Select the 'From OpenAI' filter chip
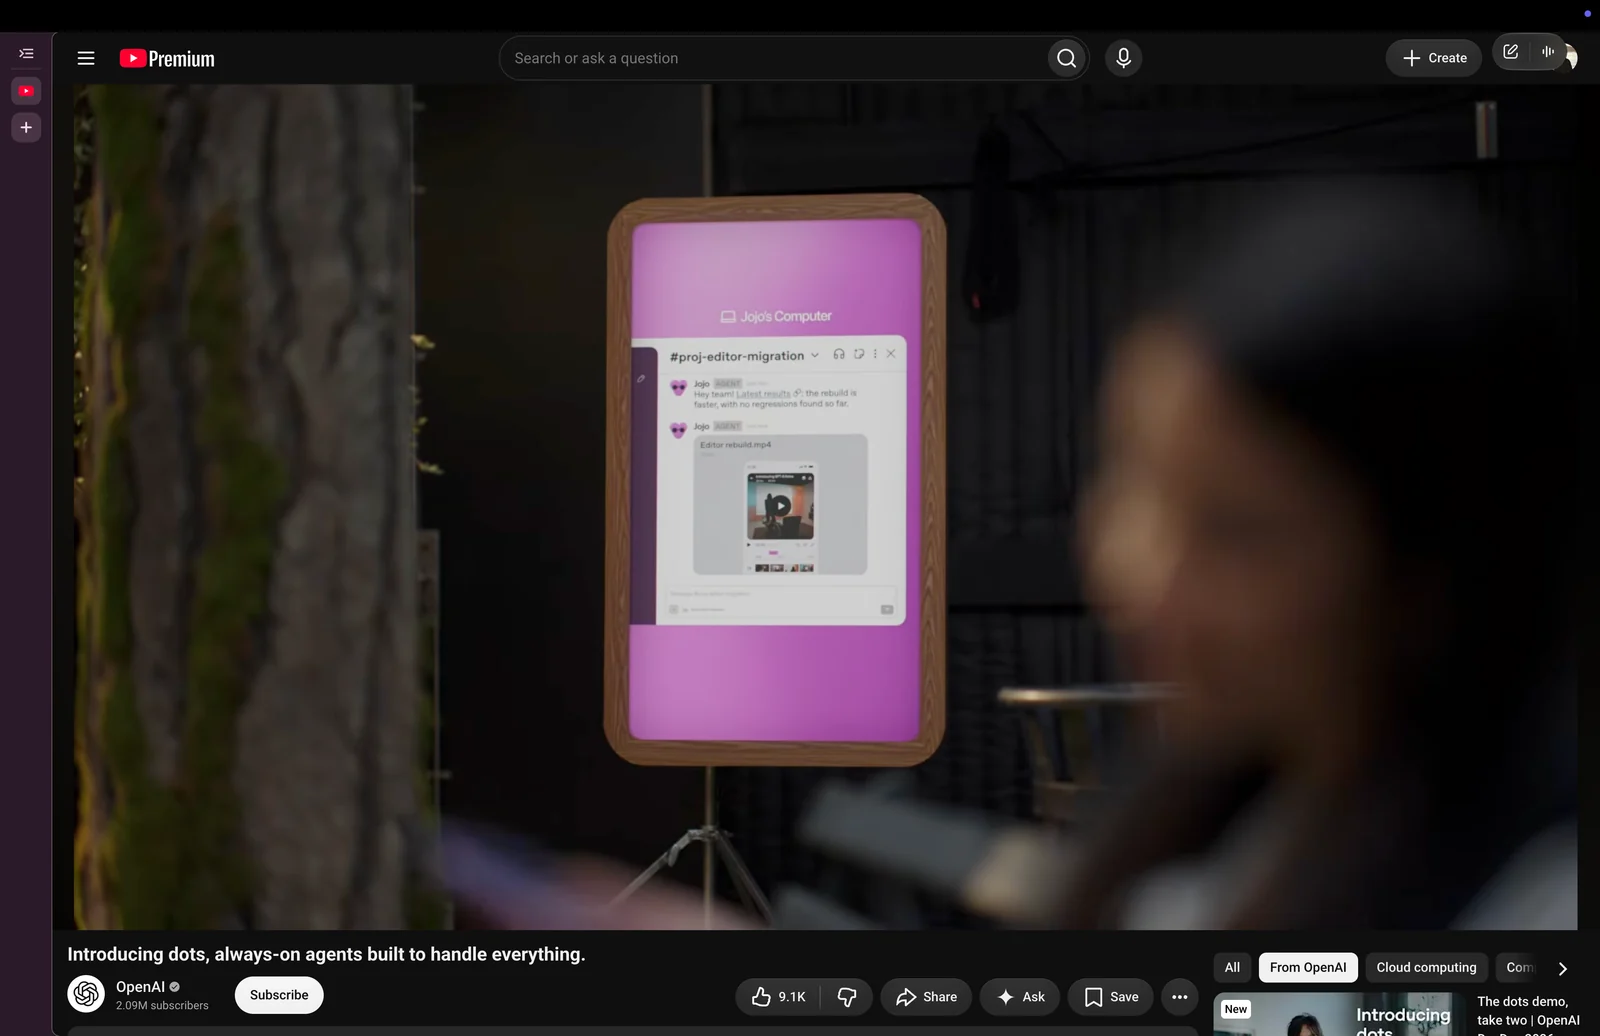Viewport: 1600px width, 1036px height. click(x=1308, y=967)
